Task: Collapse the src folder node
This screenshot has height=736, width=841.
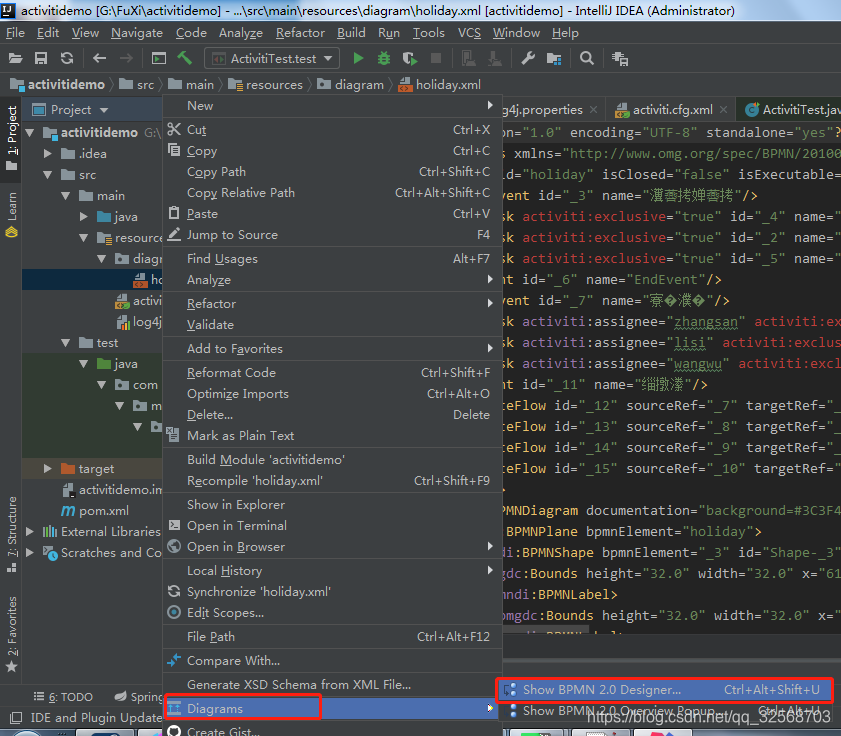Action: point(48,175)
